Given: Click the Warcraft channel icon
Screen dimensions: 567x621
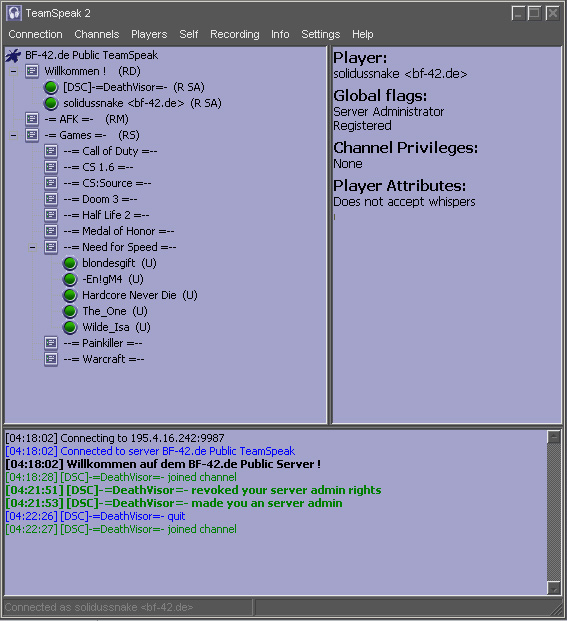Looking at the screenshot, I should 51,359.
